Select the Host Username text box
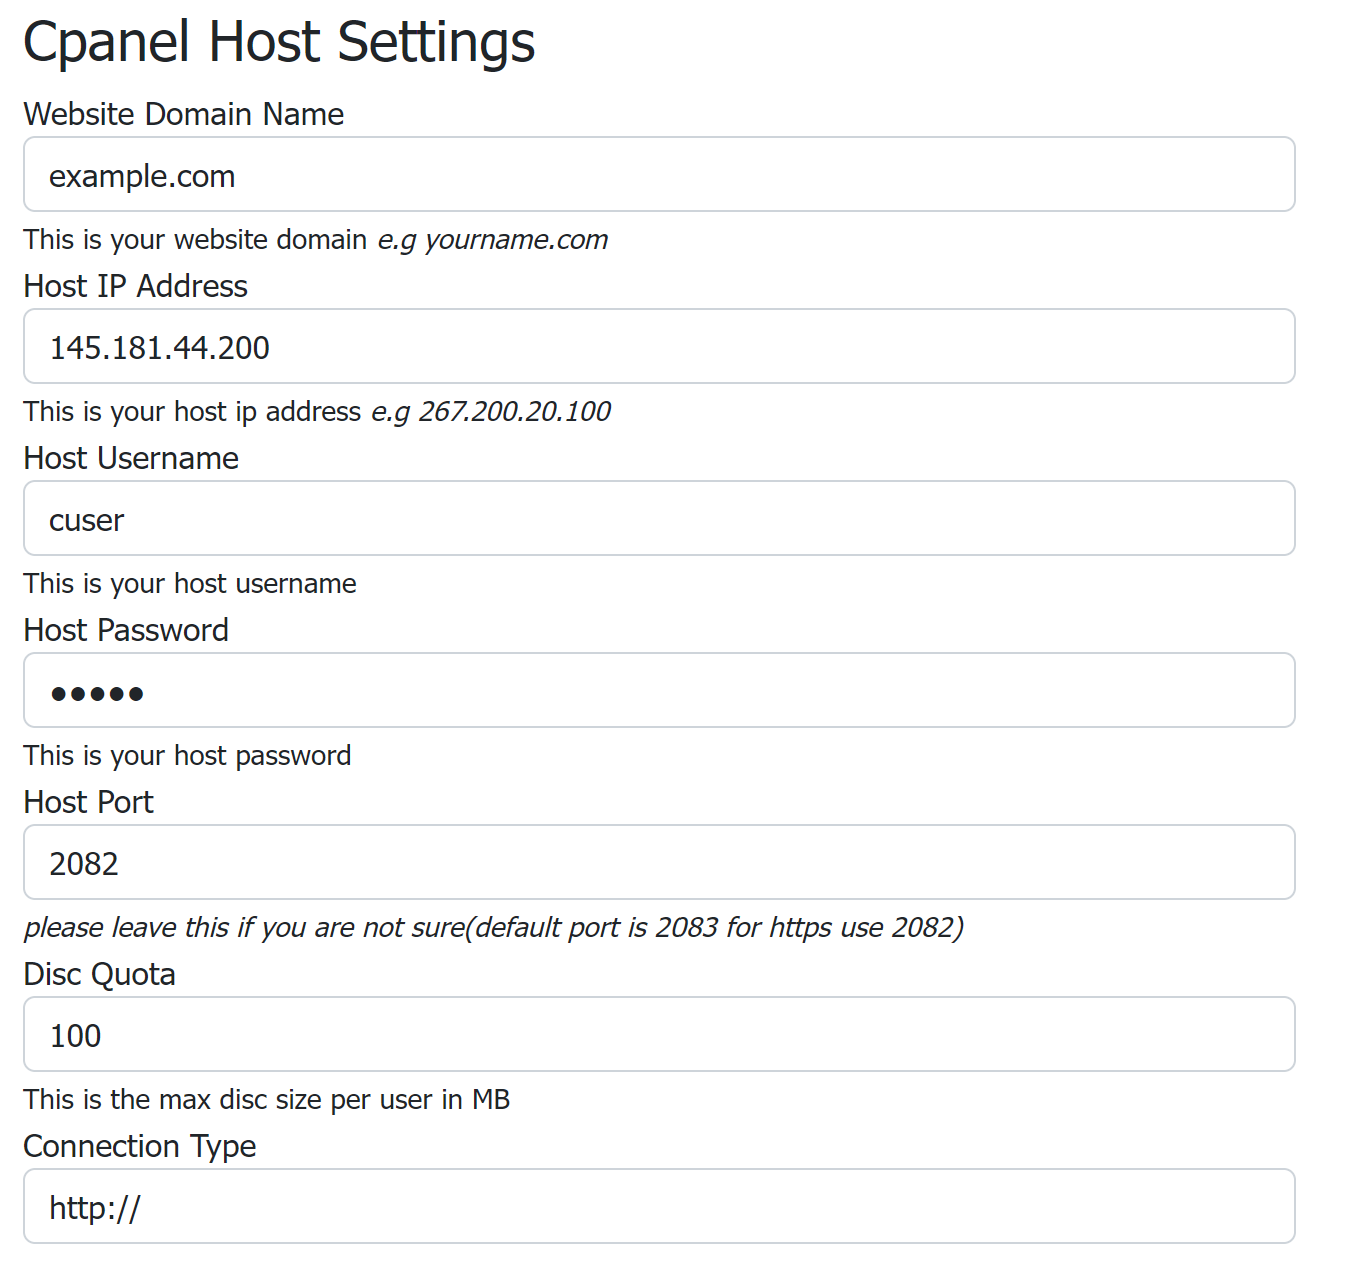This screenshot has height=1282, width=1354. (659, 519)
